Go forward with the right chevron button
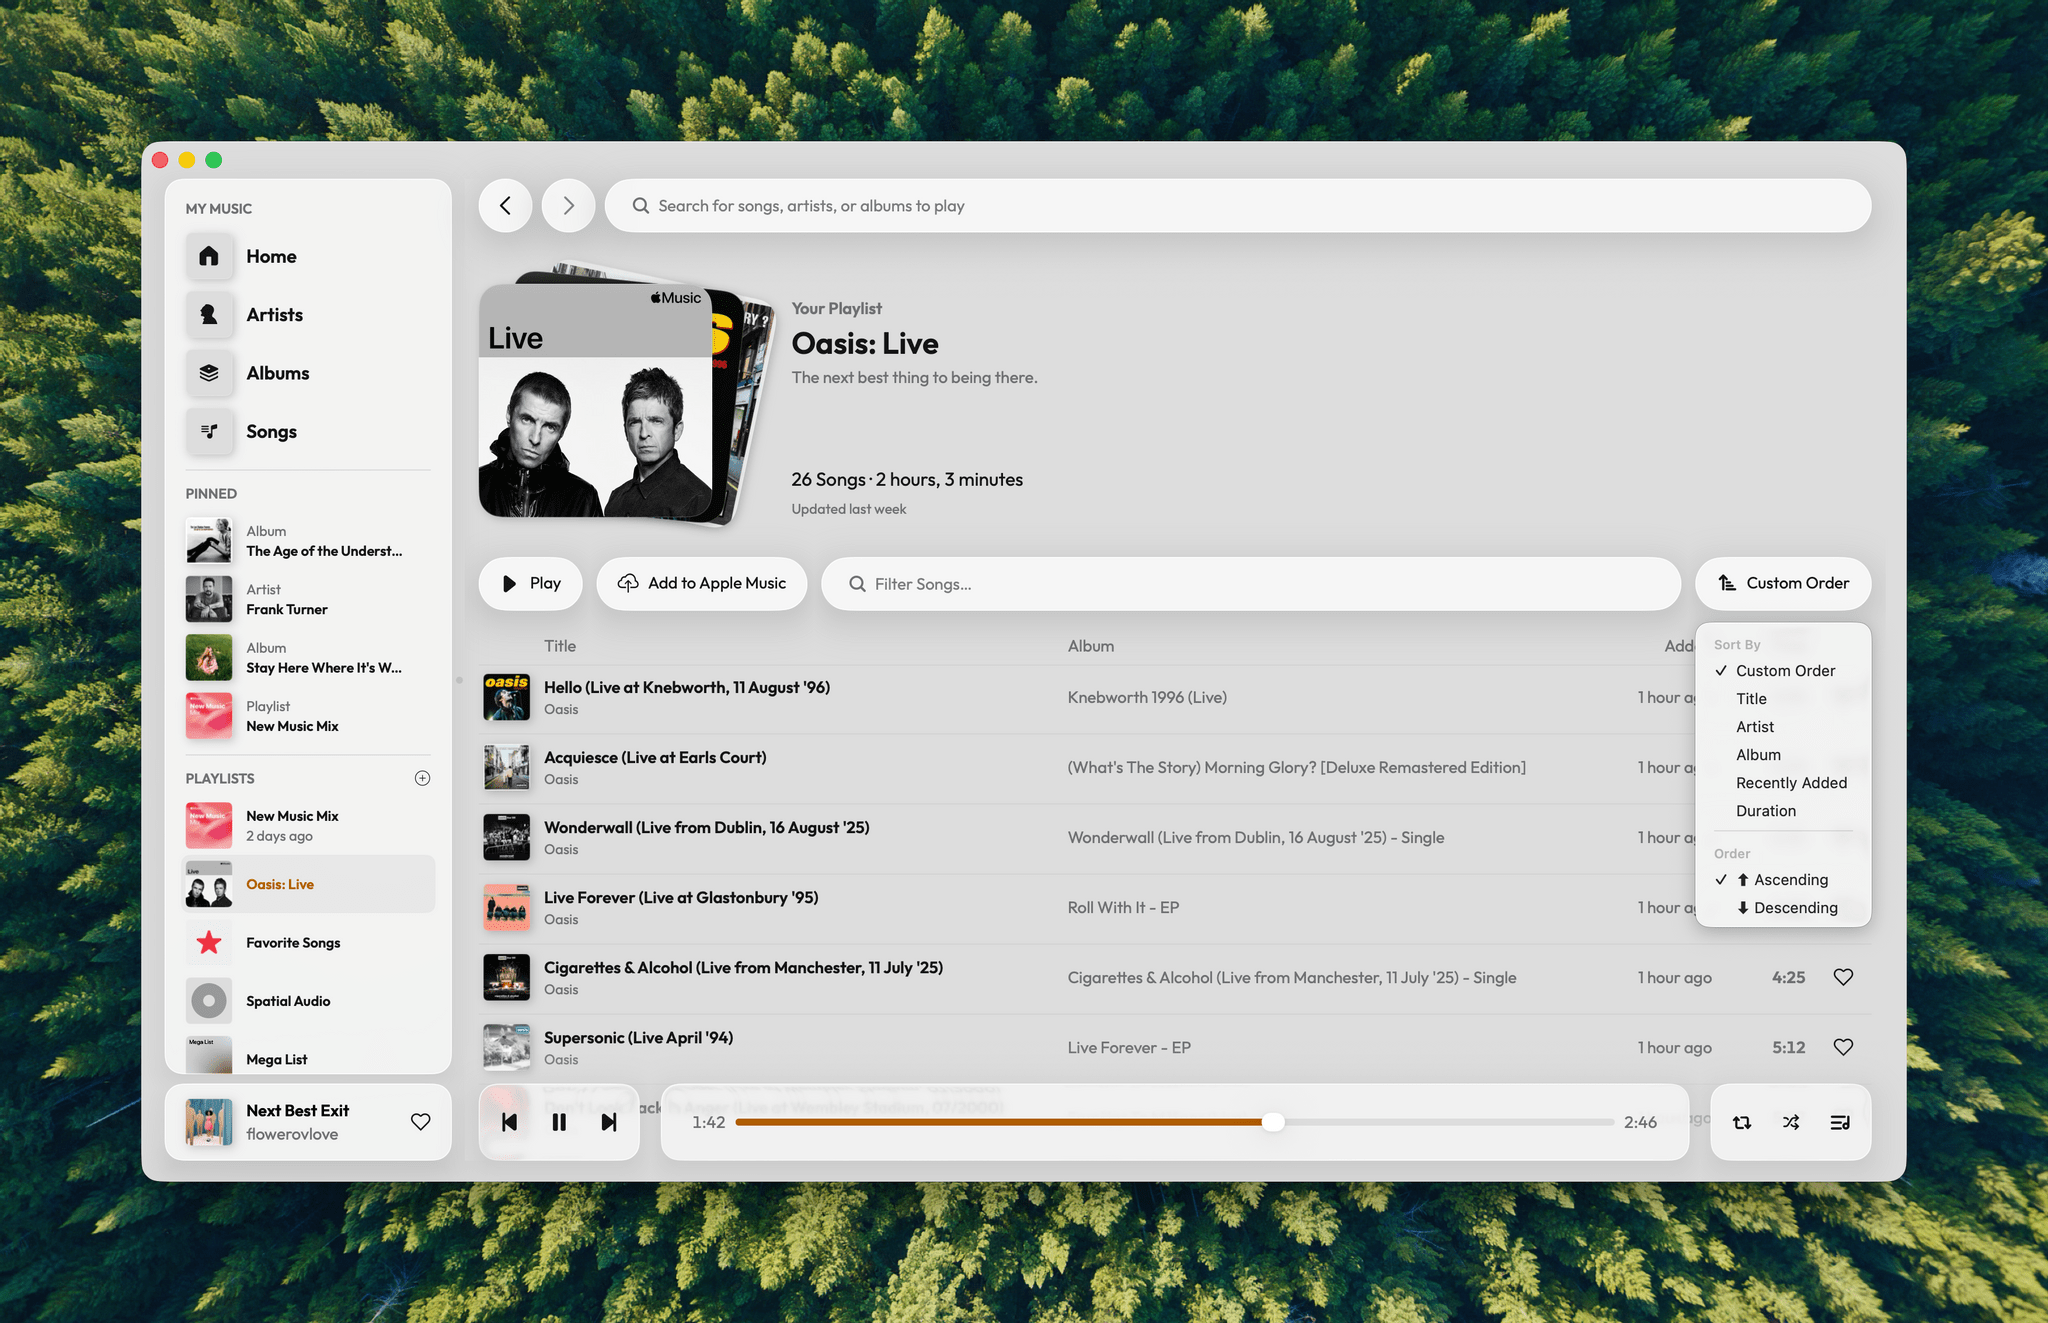The image size is (2048, 1323). tap(568, 206)
